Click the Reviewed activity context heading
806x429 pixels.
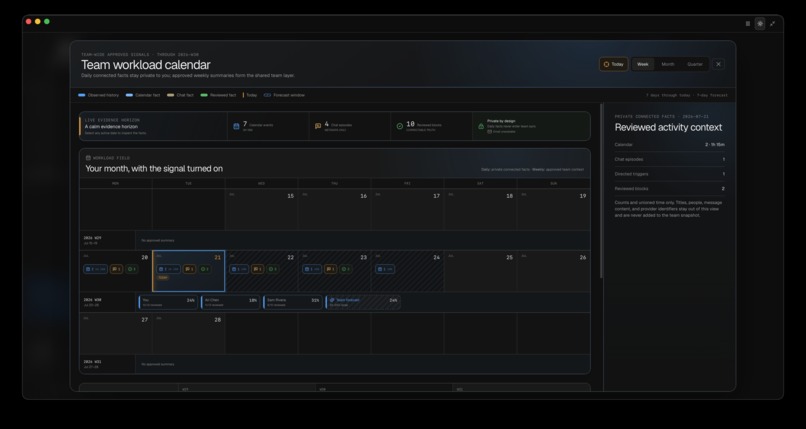[668, 127]
